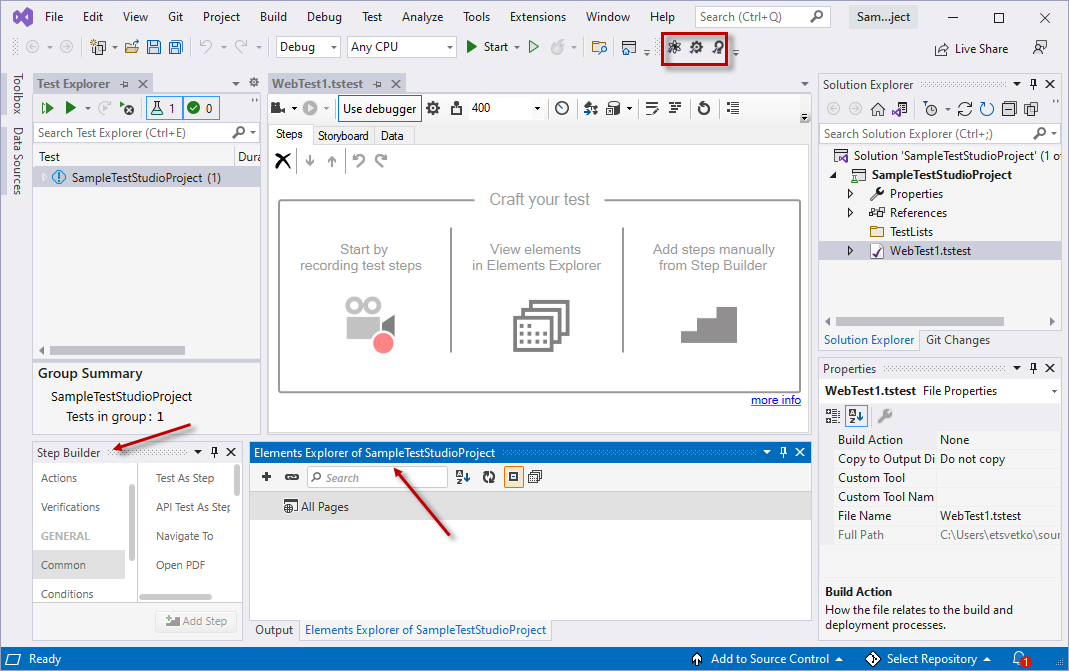Screen dimensions: 1069x671
Task: Expand the References node in Solution Explorer
Action: (850, 213)
